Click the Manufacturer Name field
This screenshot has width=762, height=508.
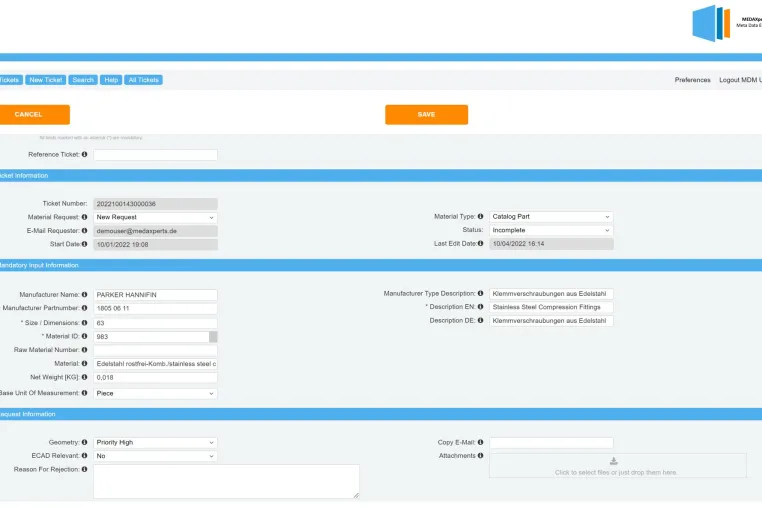pos(156,295)
